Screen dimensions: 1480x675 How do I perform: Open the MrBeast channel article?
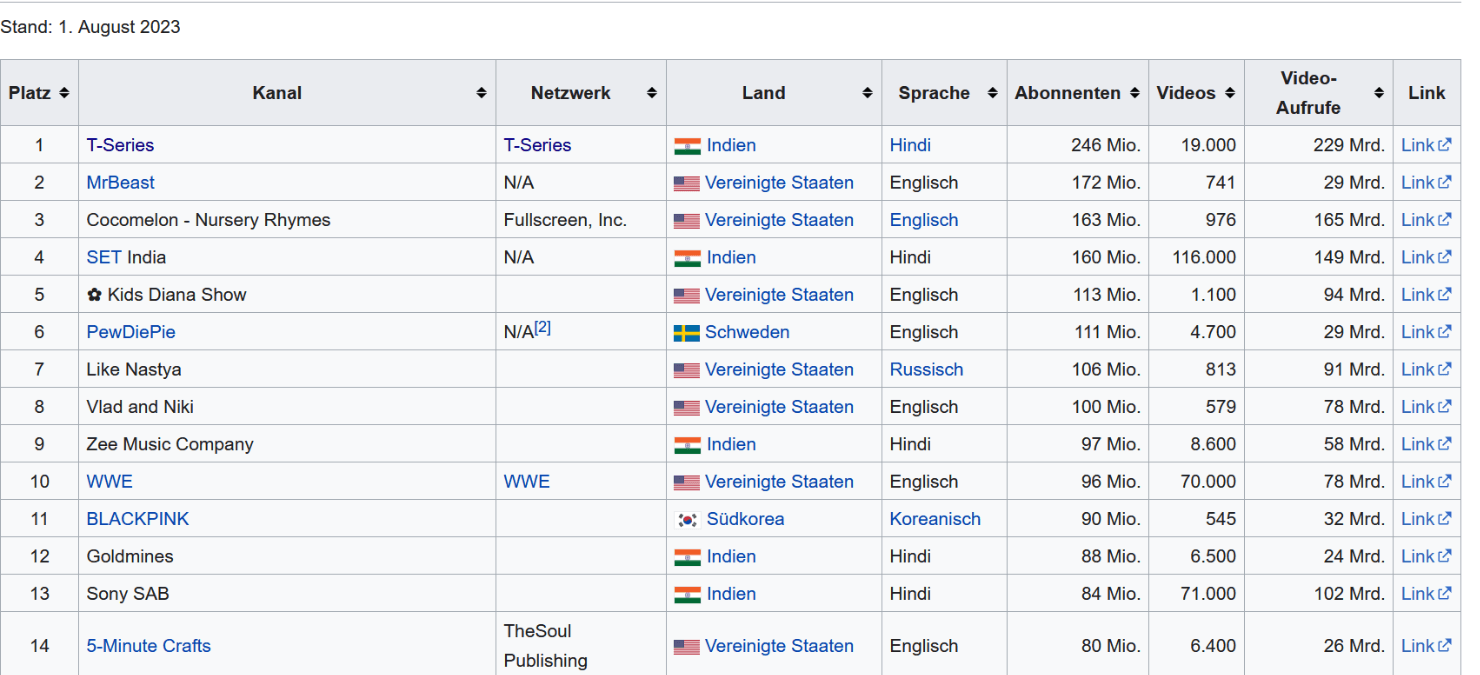pos(120,183)
